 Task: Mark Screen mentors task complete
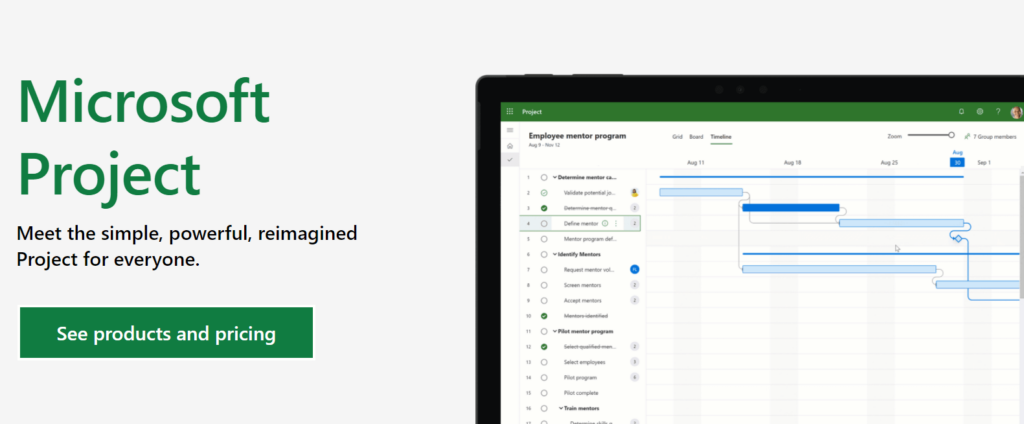click(x=544, y=285)
